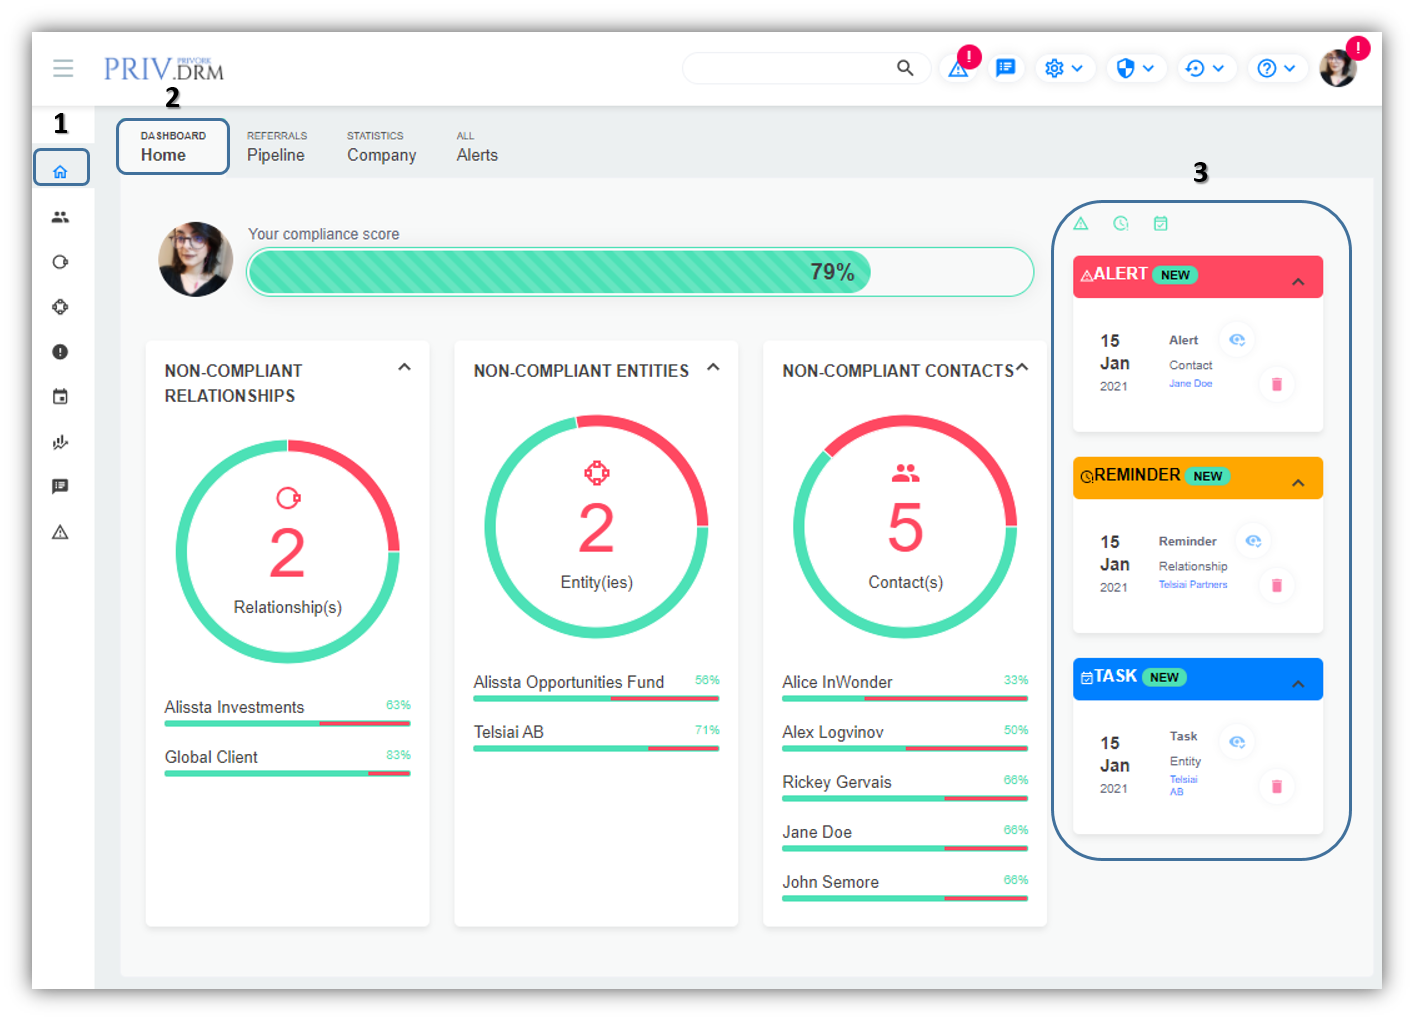The width and height of the screenshot is (1414, 1021).
Task: Open the hamburger menu icon
Action: click(x=63, y=68)
